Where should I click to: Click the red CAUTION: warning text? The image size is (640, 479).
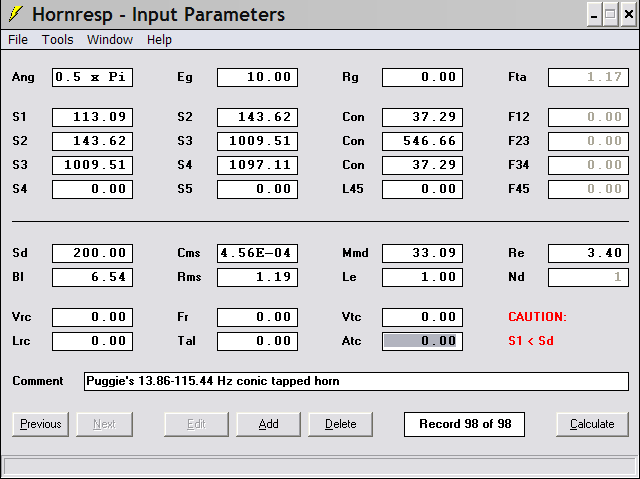[537, 317]
